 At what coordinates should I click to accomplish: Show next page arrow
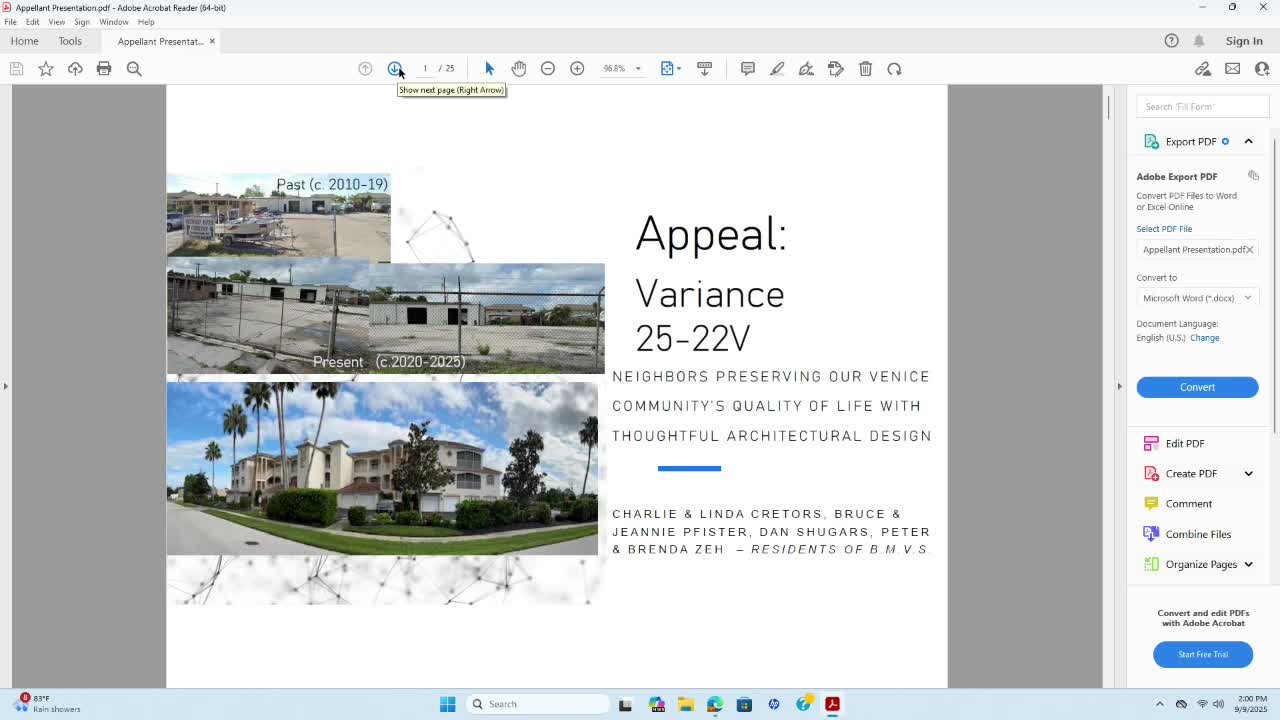point(394,68)
